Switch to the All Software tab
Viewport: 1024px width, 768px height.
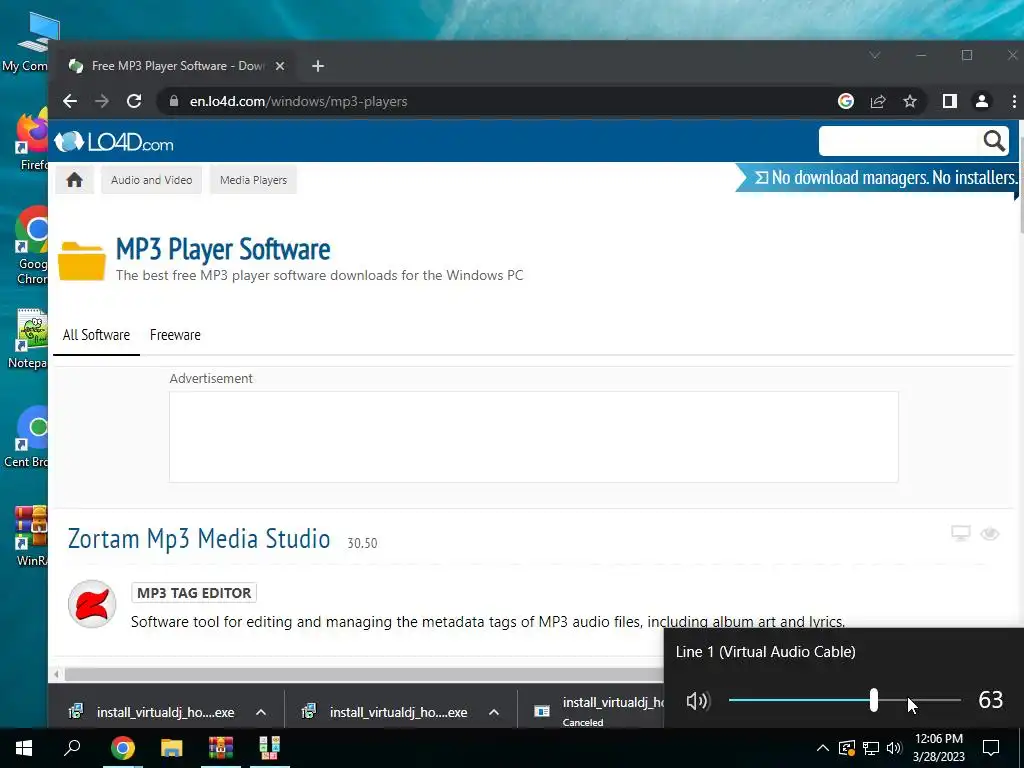(x=96, y=335)
